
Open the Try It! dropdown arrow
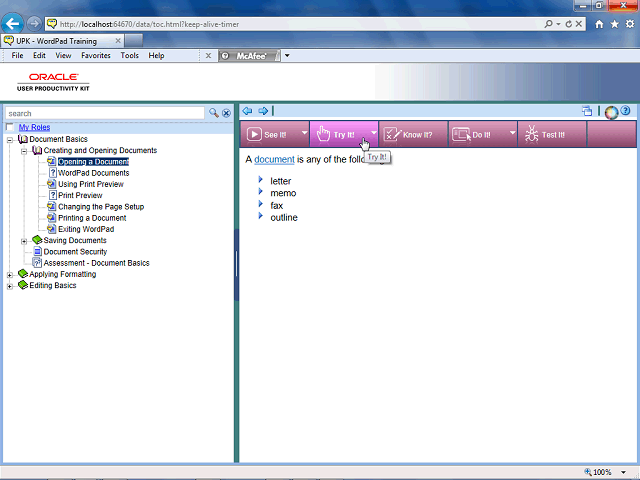373,133
